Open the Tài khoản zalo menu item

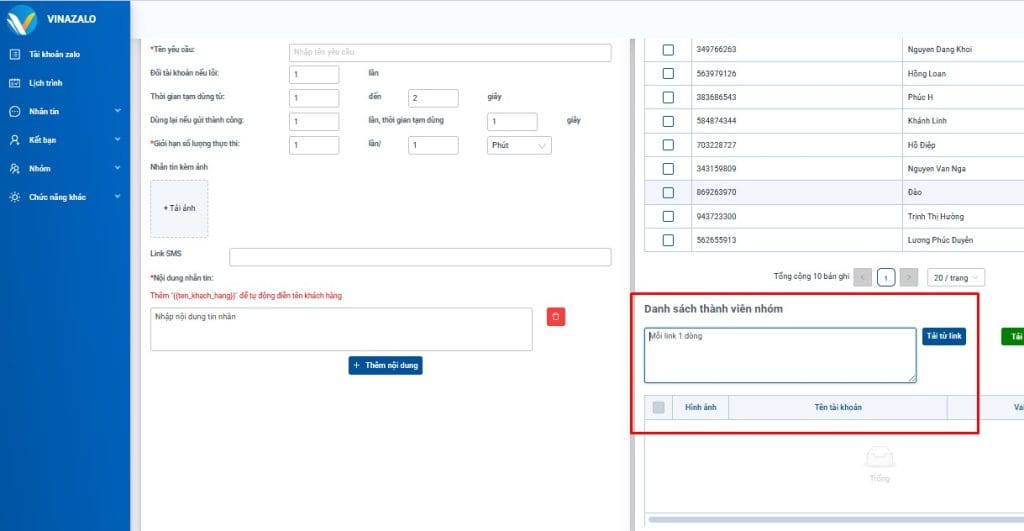pos(54,54)
